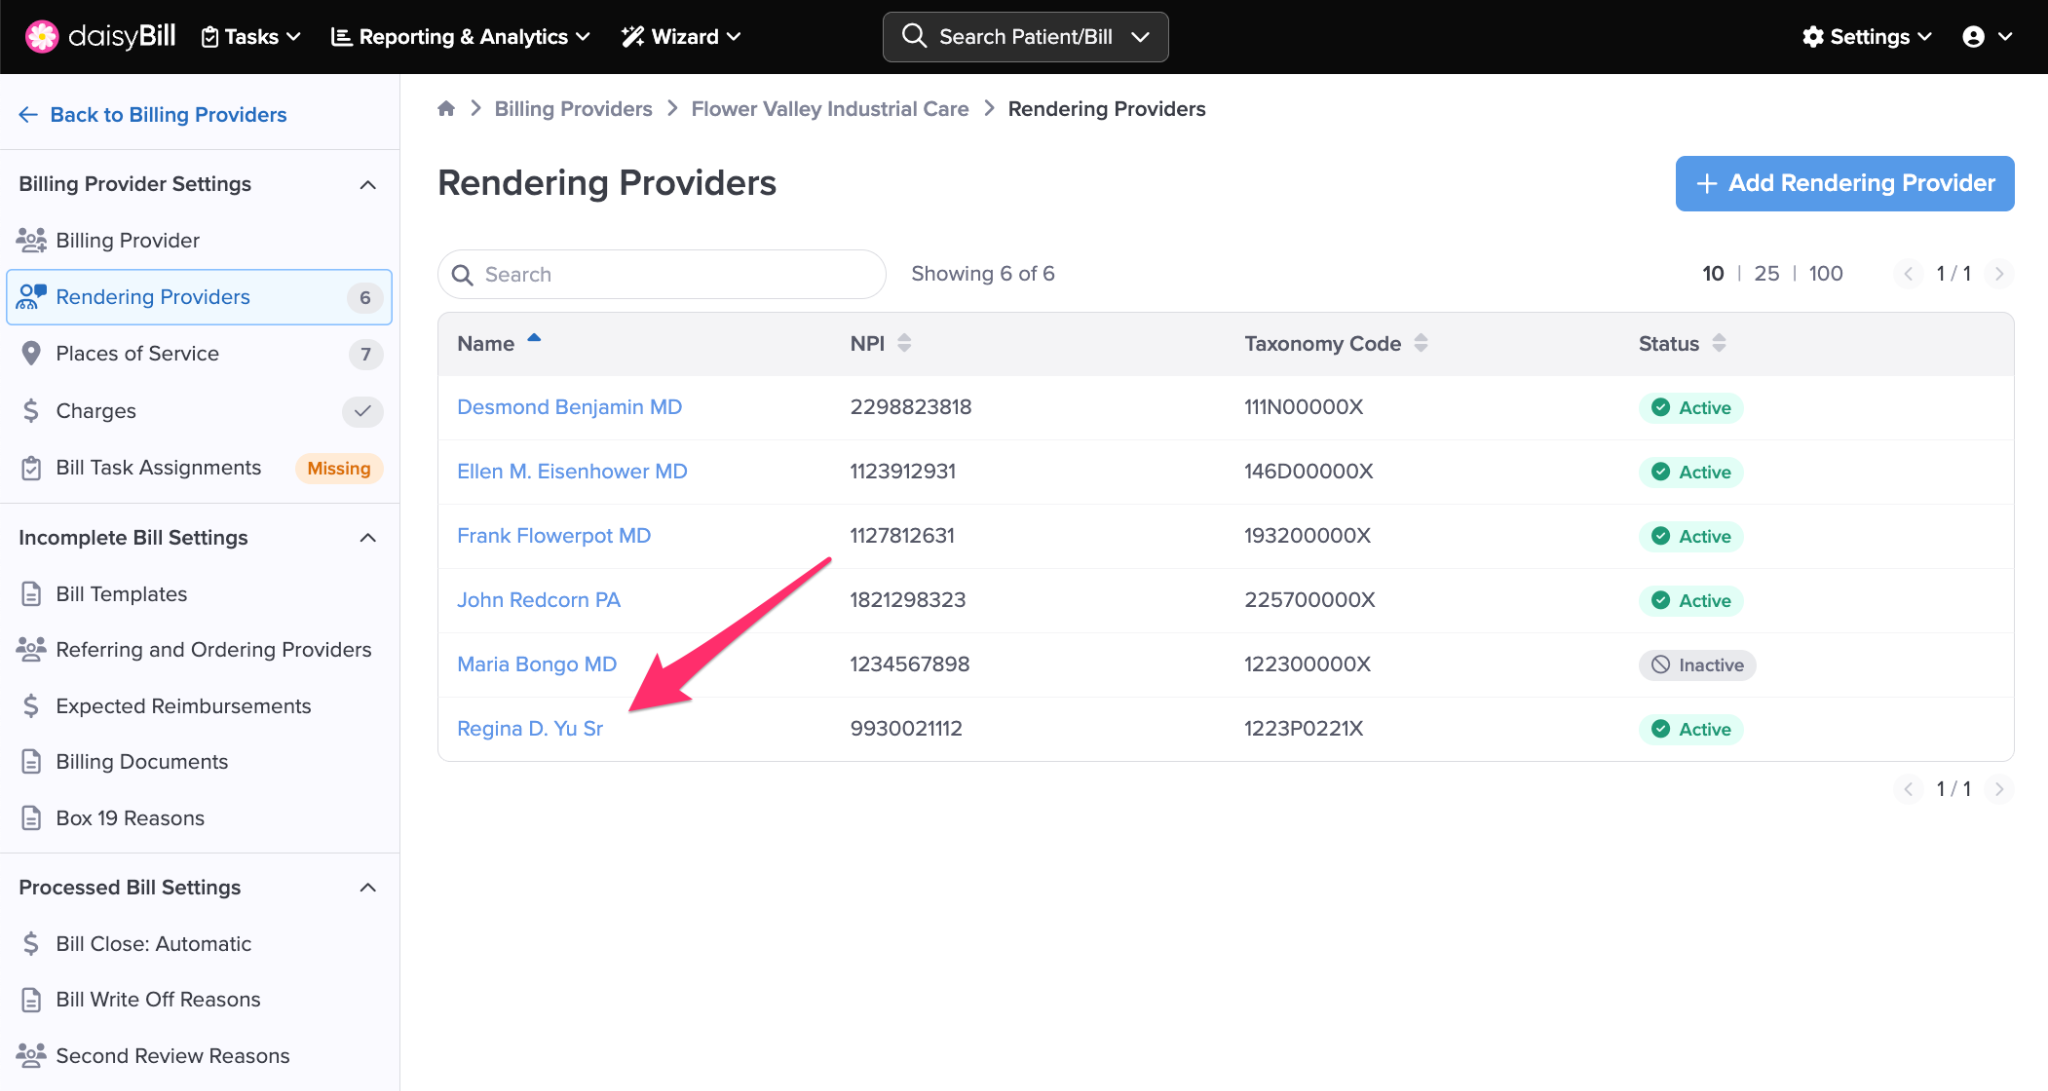Sort by the NPI column arrows

(904, 343)
